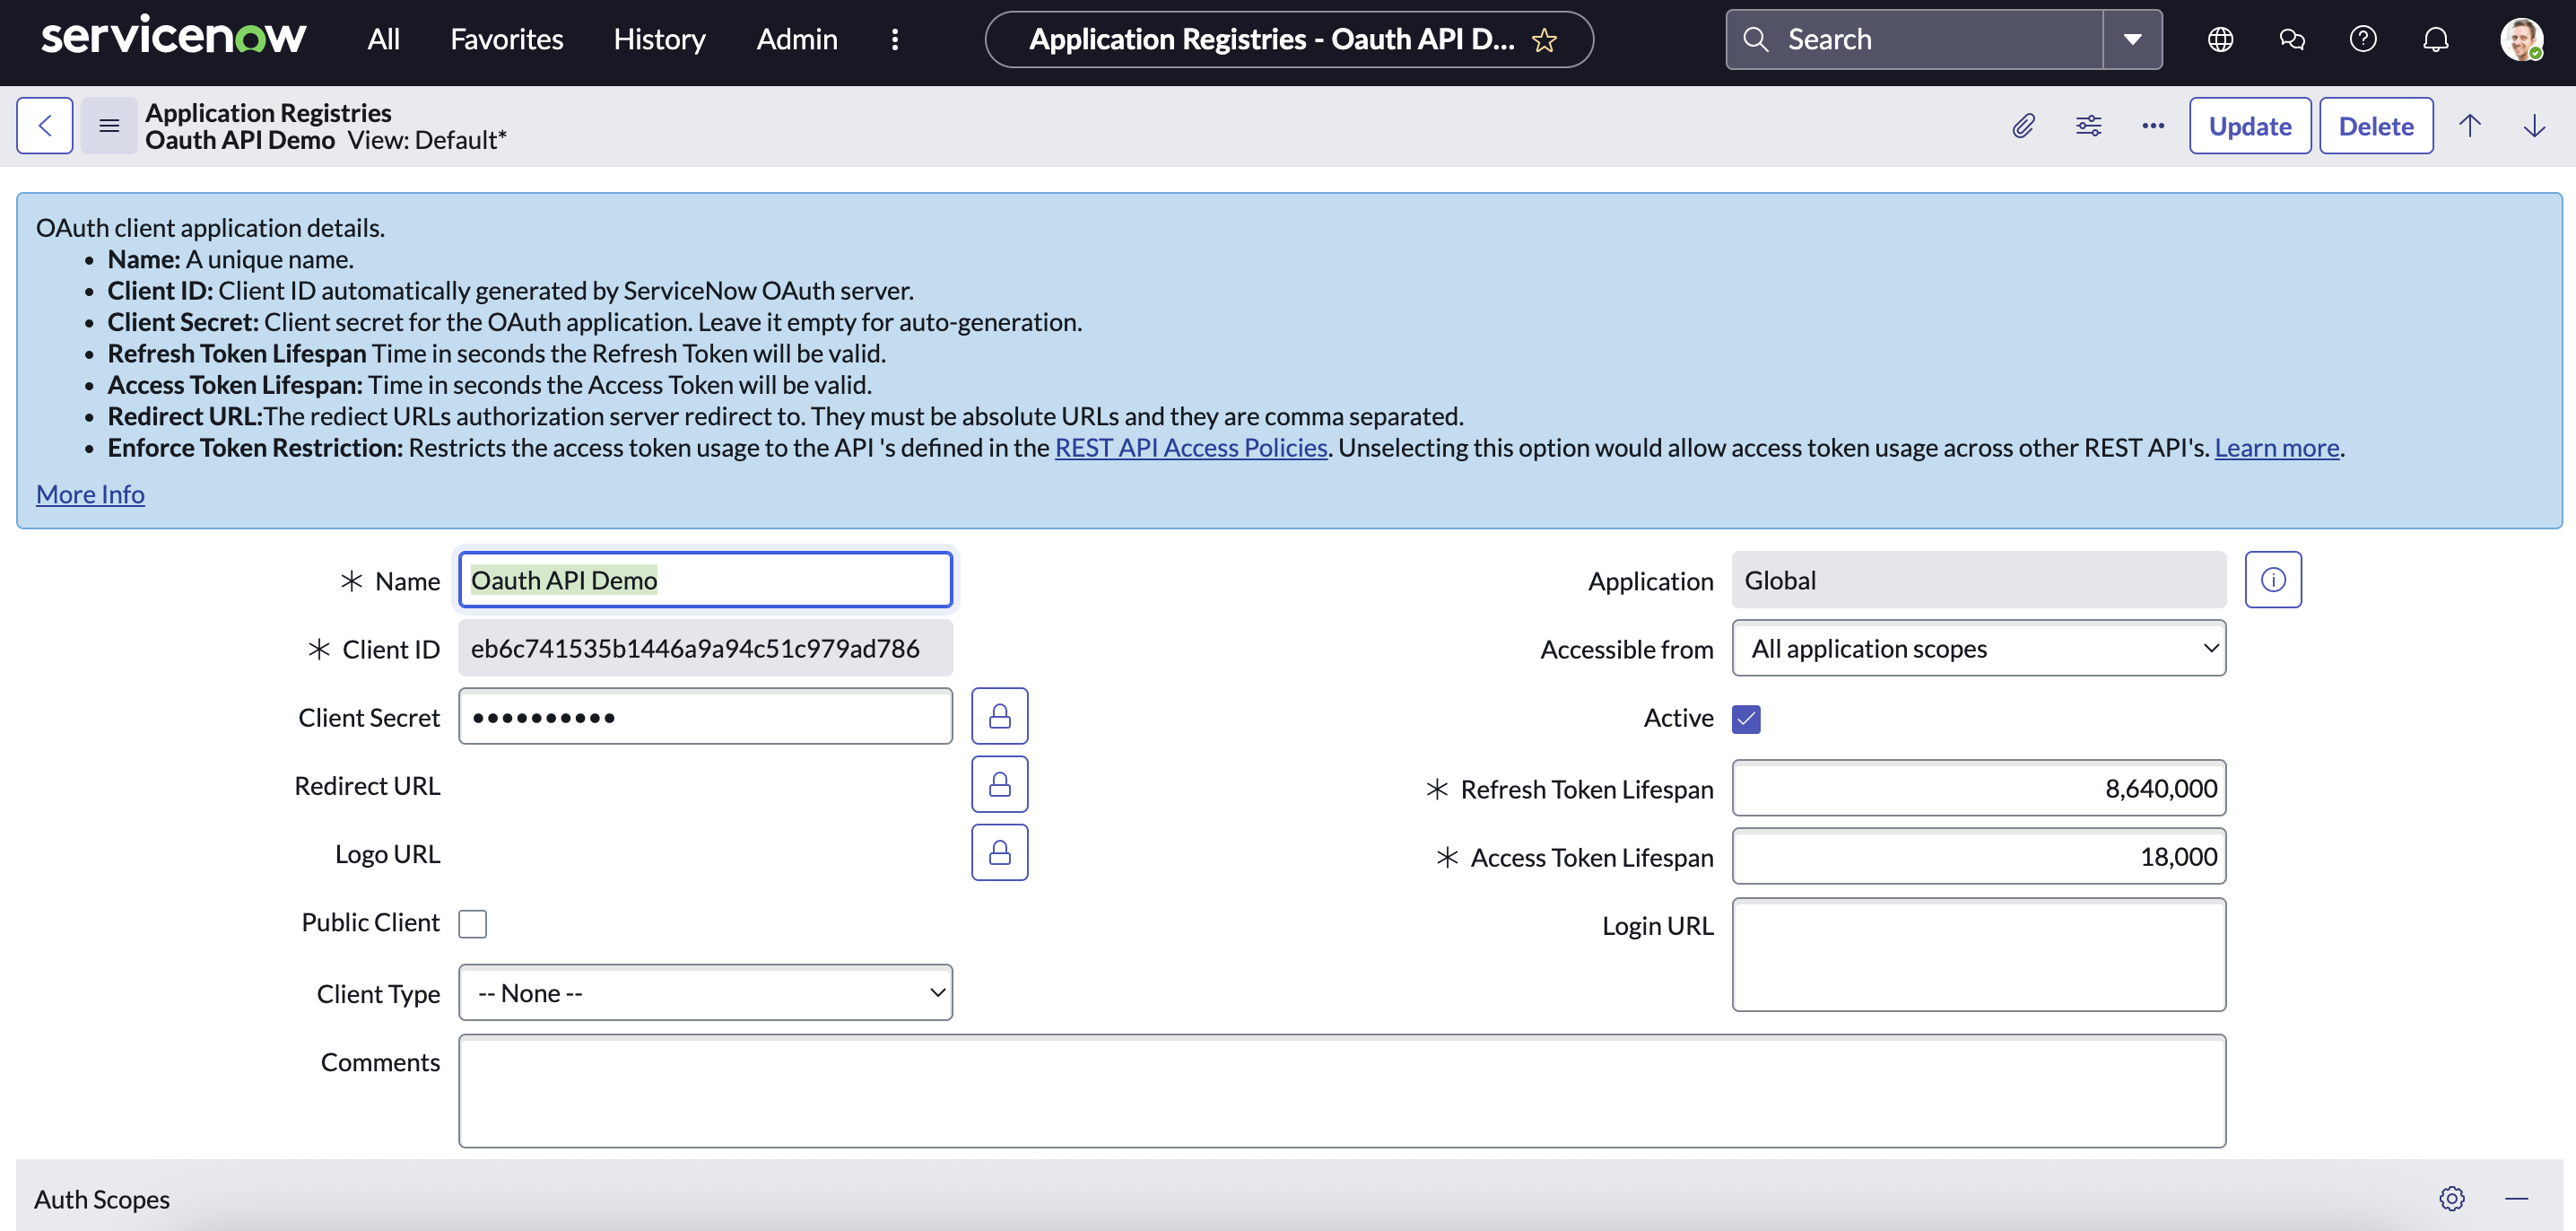
Task: Expand Accessible from scope dropdown
Action: pos(1978,648)
